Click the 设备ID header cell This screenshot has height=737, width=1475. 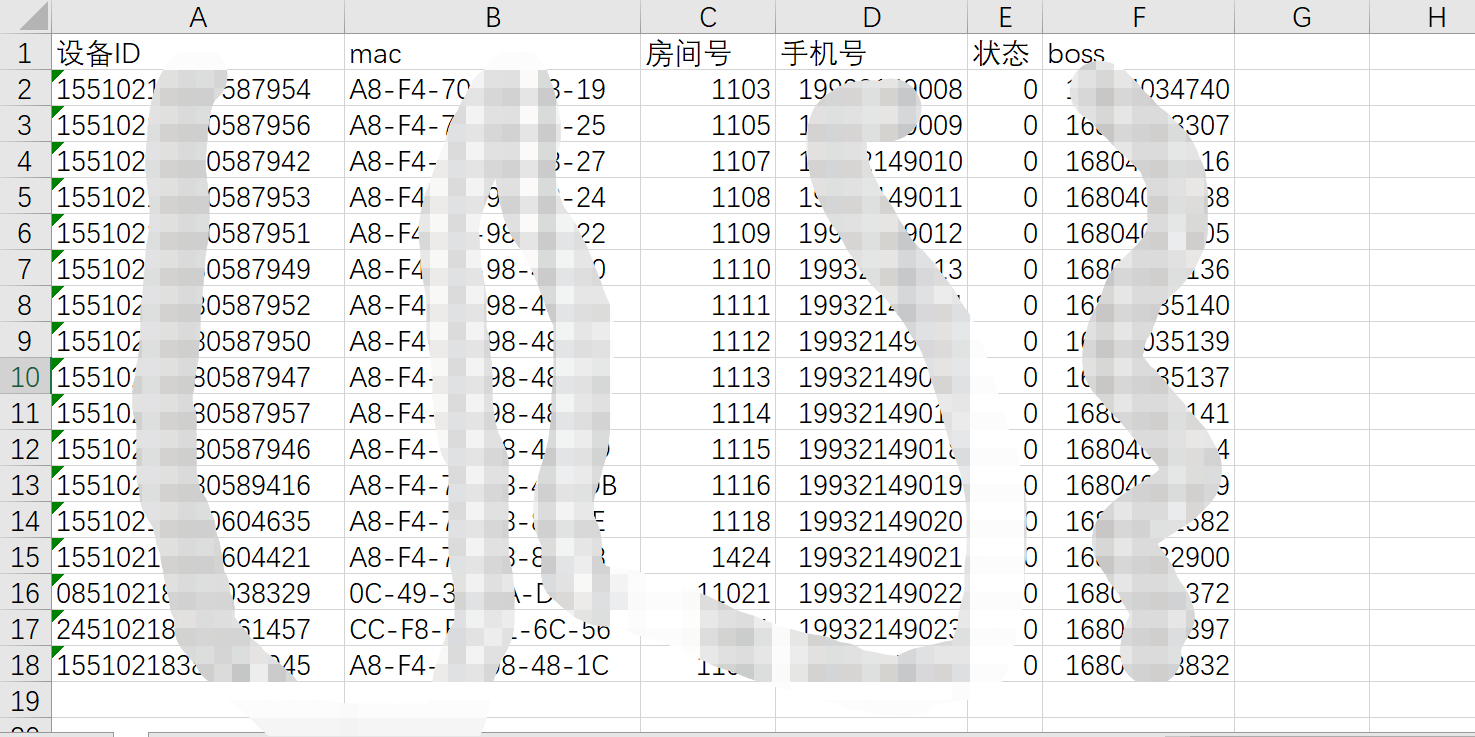coord(198,53)
